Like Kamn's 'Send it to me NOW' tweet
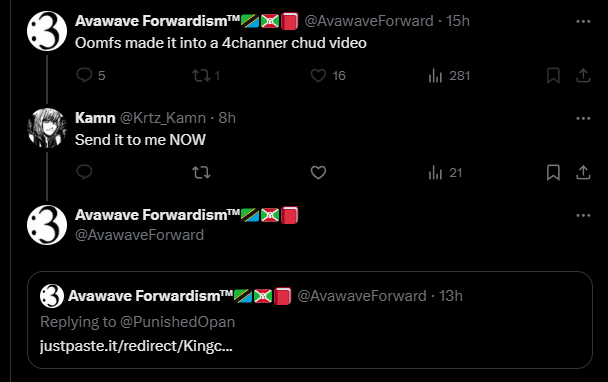Screen dimensions: 608x382 coord(318,172)
